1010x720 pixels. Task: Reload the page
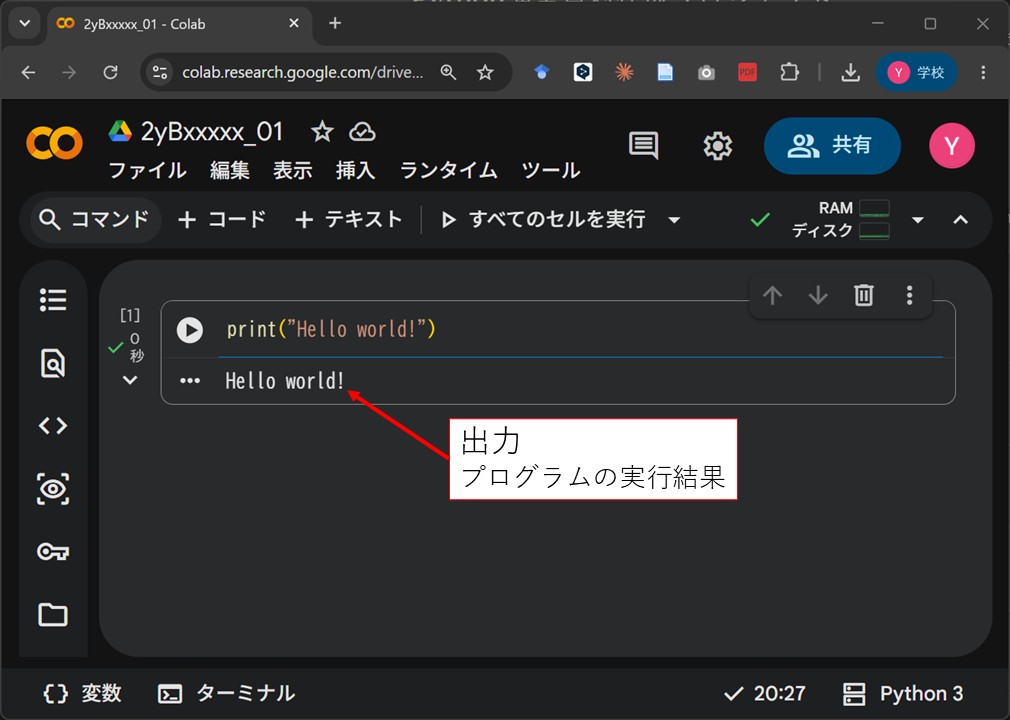pos(111,72)
